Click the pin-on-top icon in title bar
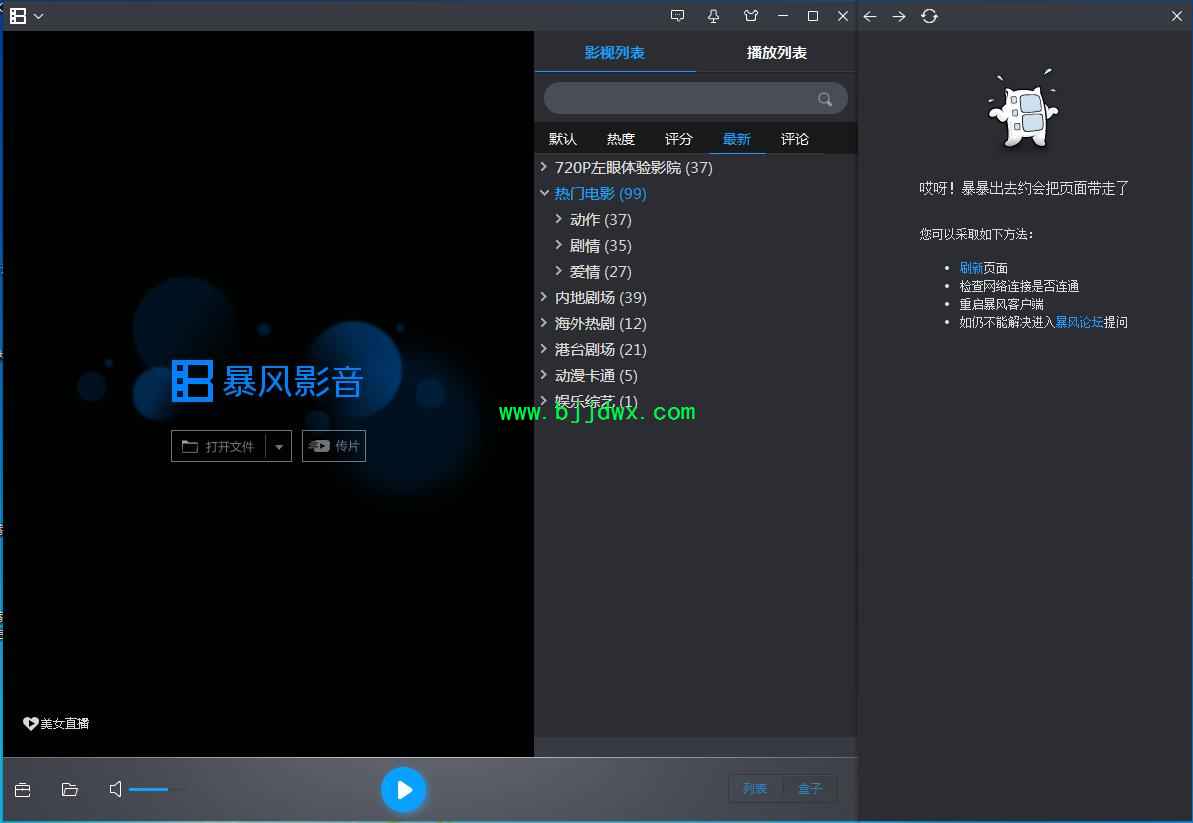1193x823 pixels. 714,16
